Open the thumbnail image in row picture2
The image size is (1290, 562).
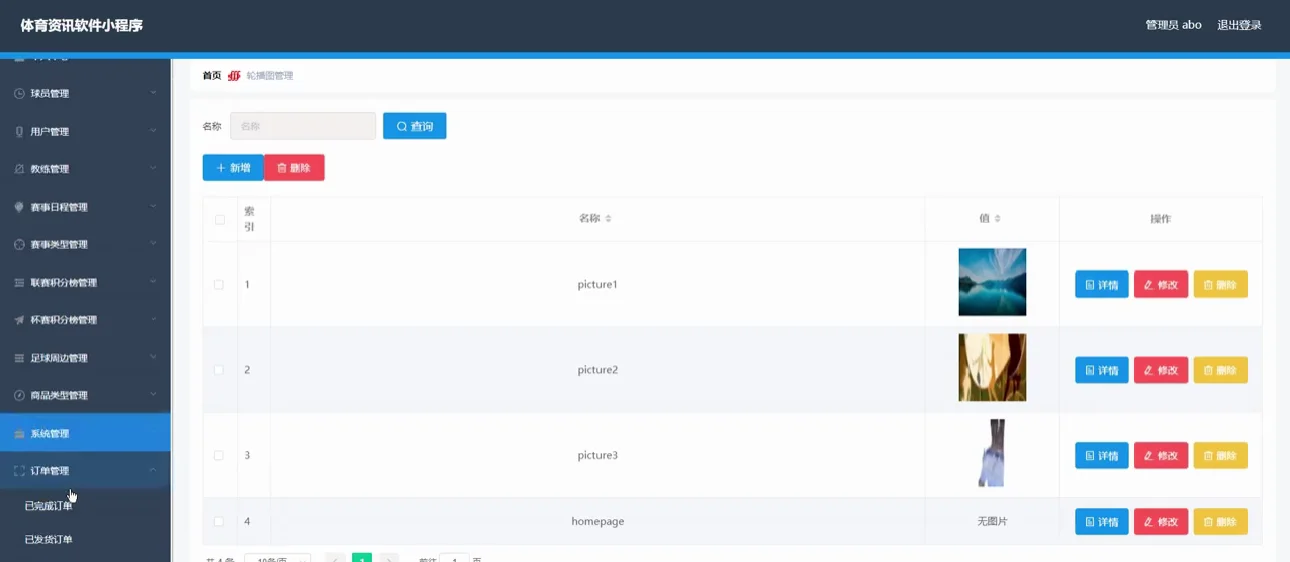pos(992,367)
